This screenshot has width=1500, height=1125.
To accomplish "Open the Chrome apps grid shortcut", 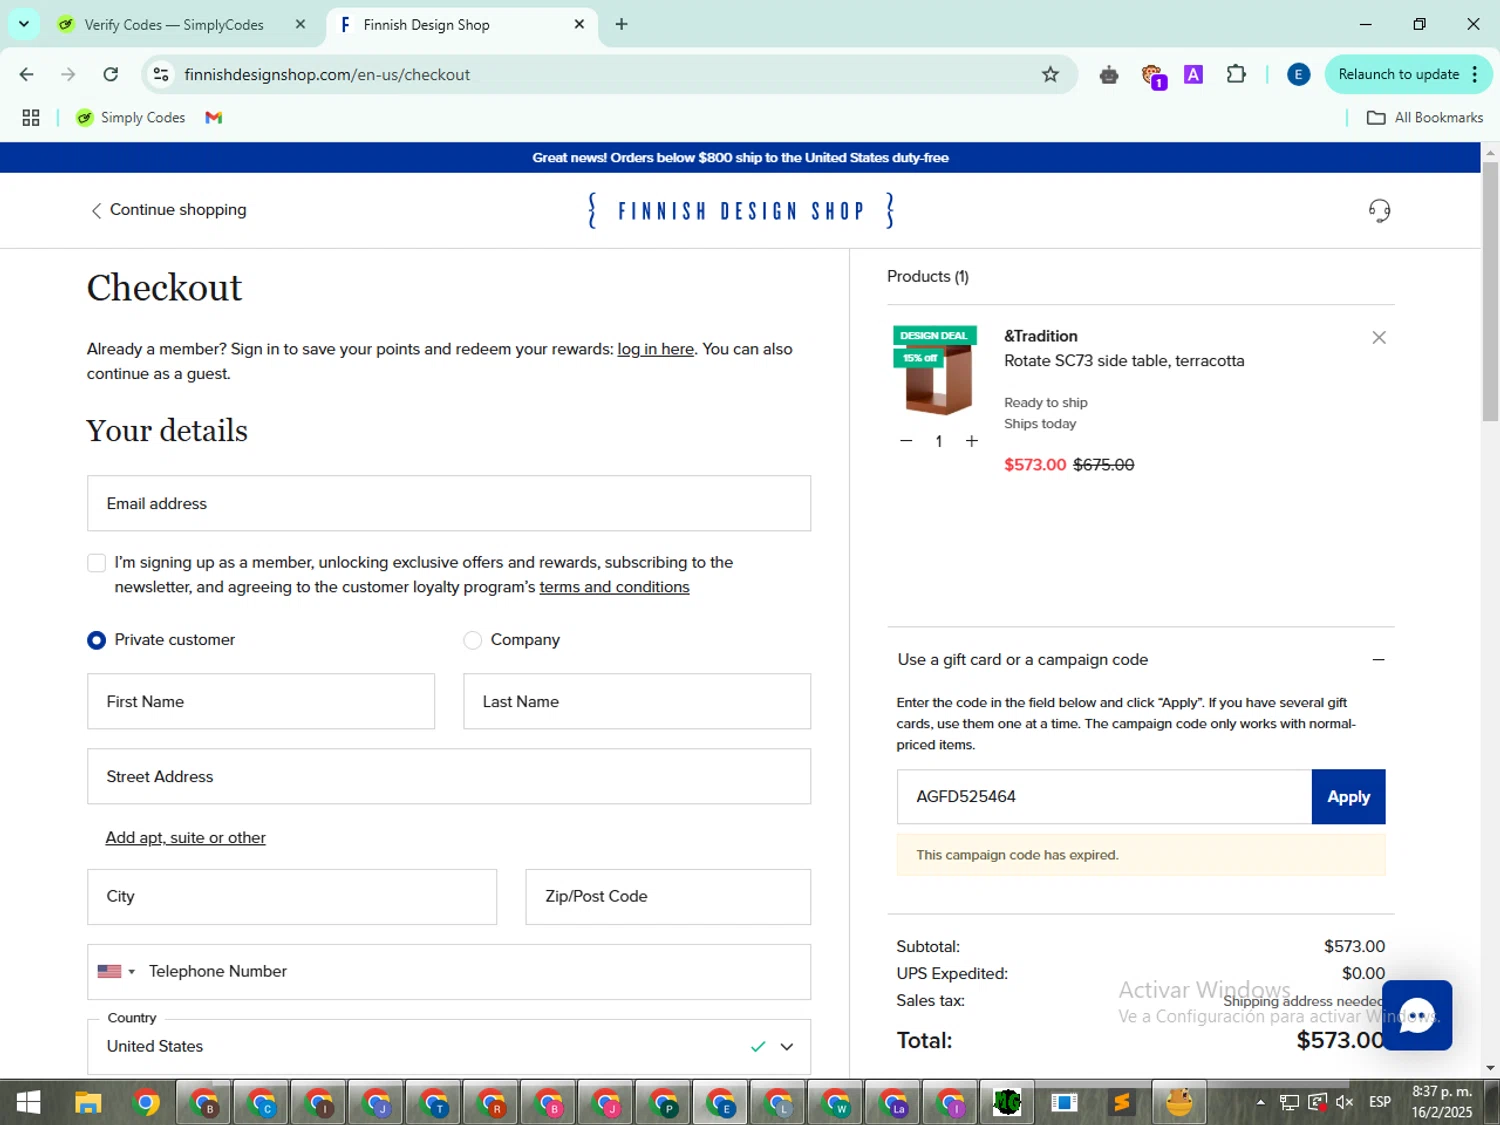I will (31, 118).
